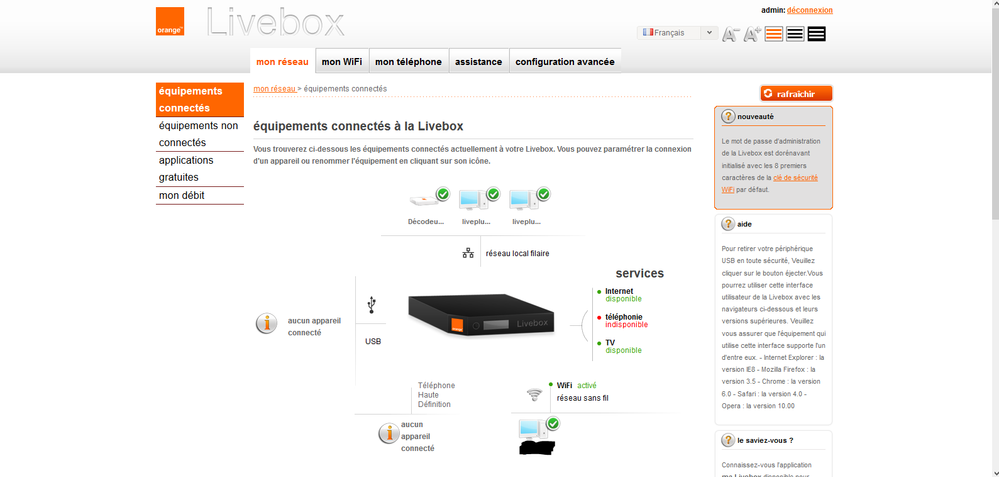Image resolution: width=999 pixels, height=477 pixels.
Task: Click the rafraîchir button
Action: coord(796,94)
